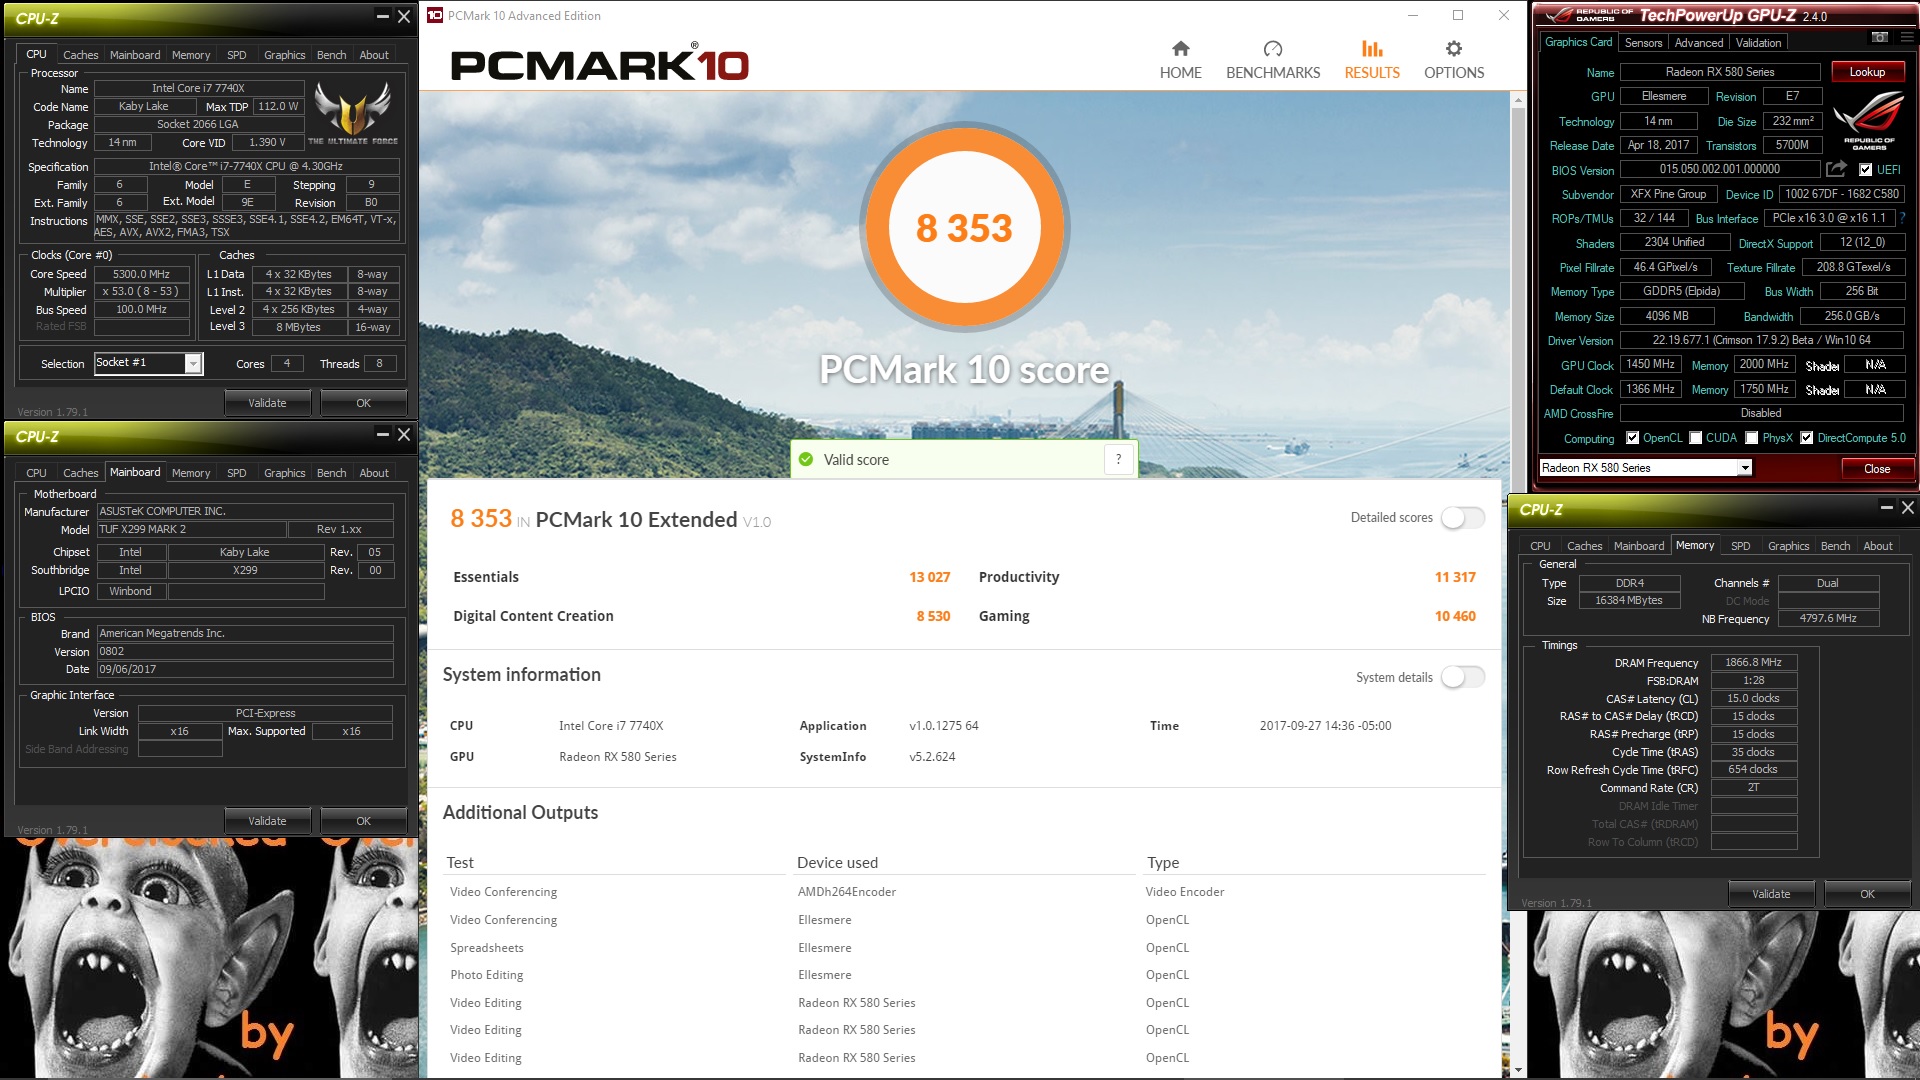The height and width of the screenshot is (1080, 1920).
Task: Click OK in the top CPU-Z window
Action: (x=363, y=403)
